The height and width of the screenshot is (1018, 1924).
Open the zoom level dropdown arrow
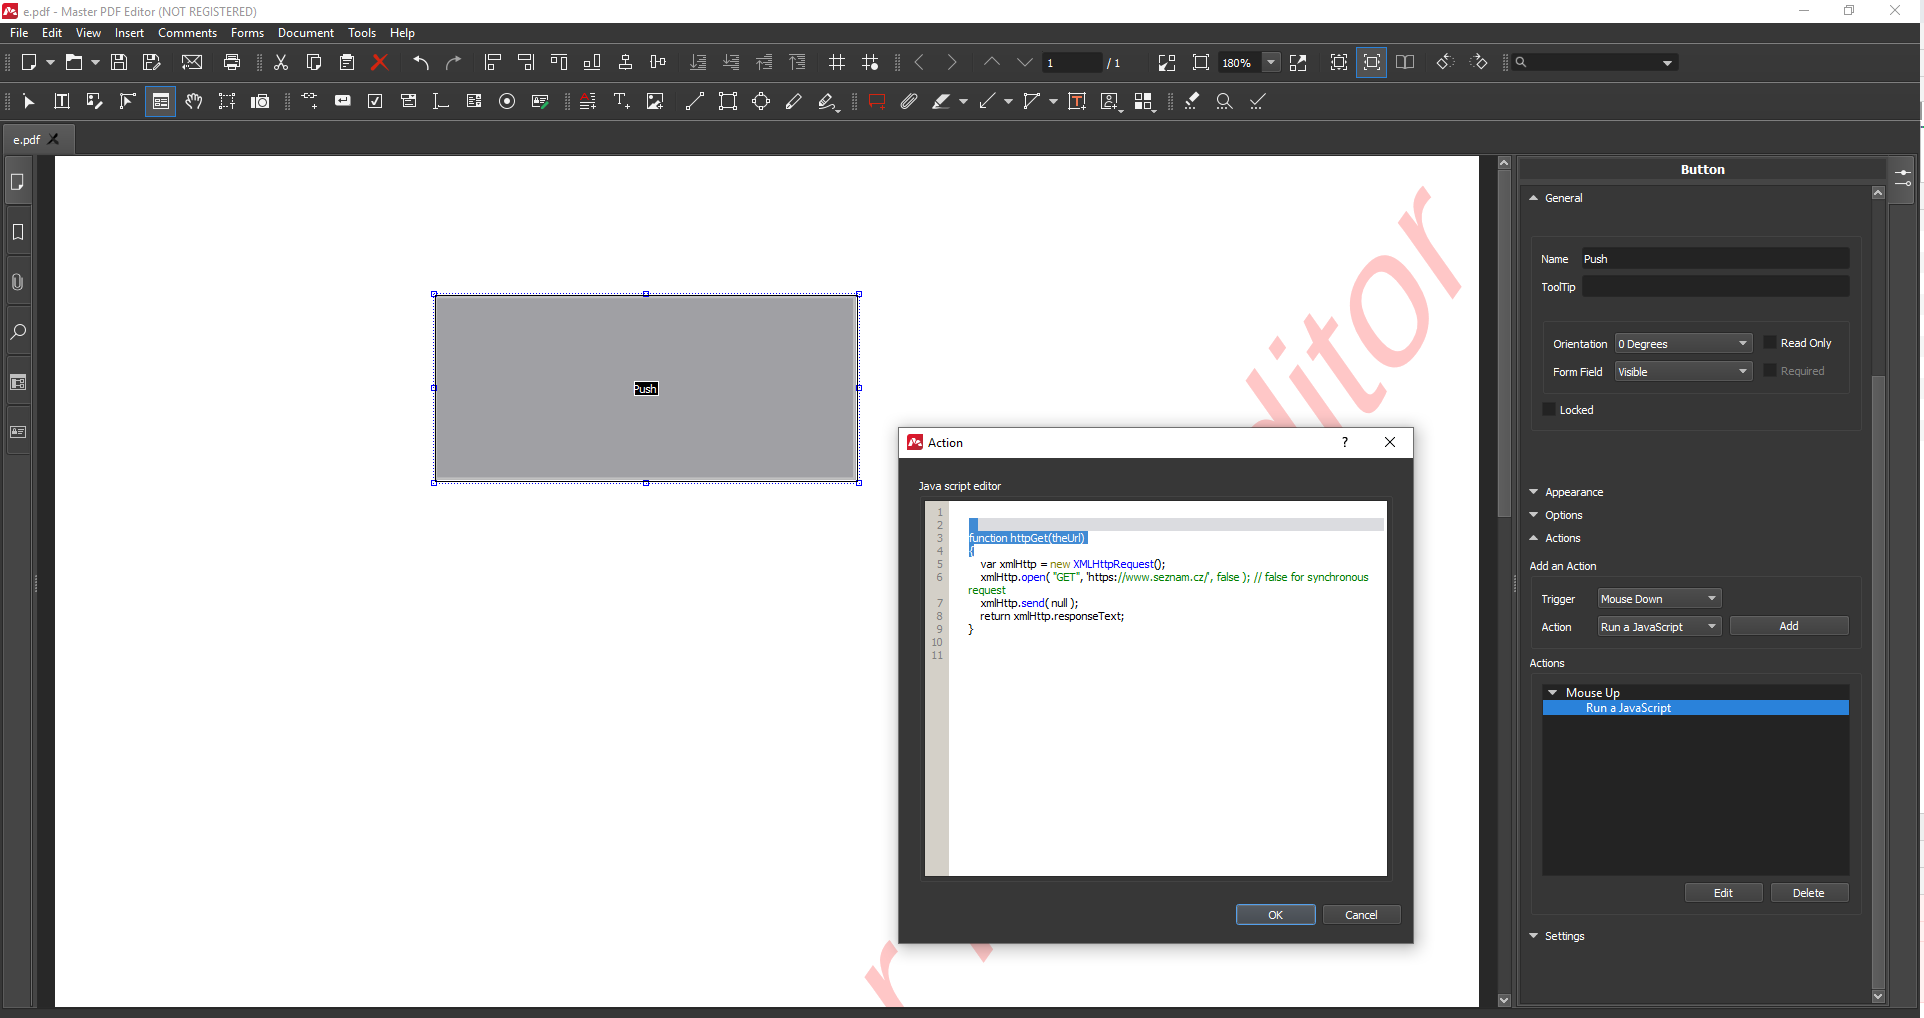(1271, 62)
